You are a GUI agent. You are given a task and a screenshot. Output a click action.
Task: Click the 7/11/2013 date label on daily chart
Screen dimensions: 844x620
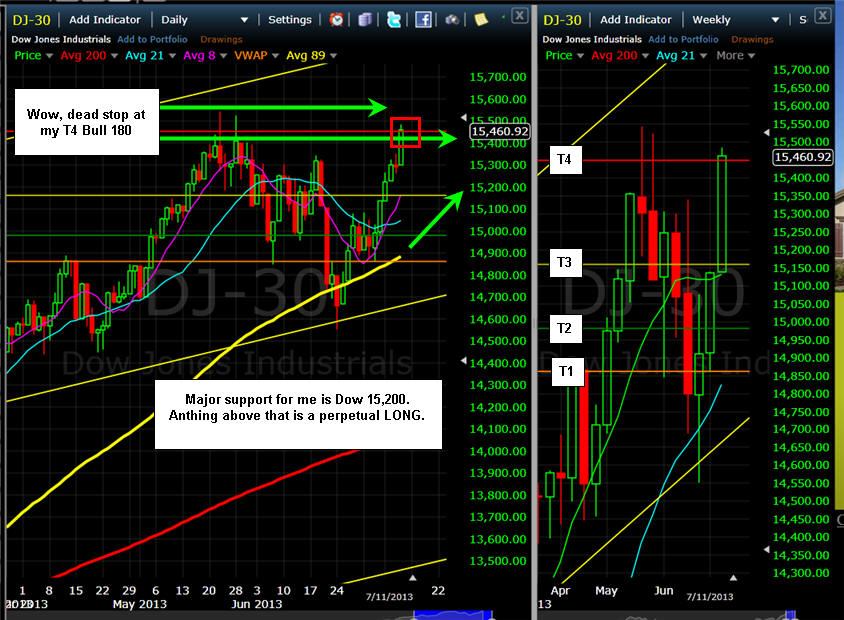pyautogui.click(x=389, y=597)
